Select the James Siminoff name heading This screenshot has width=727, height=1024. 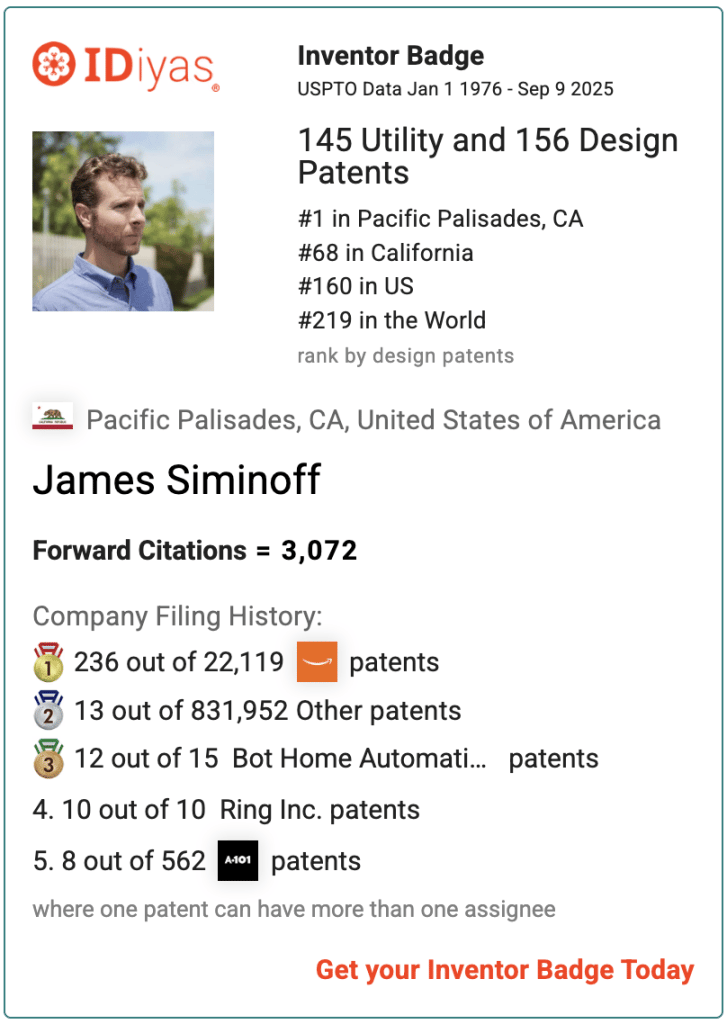(176, 480)
